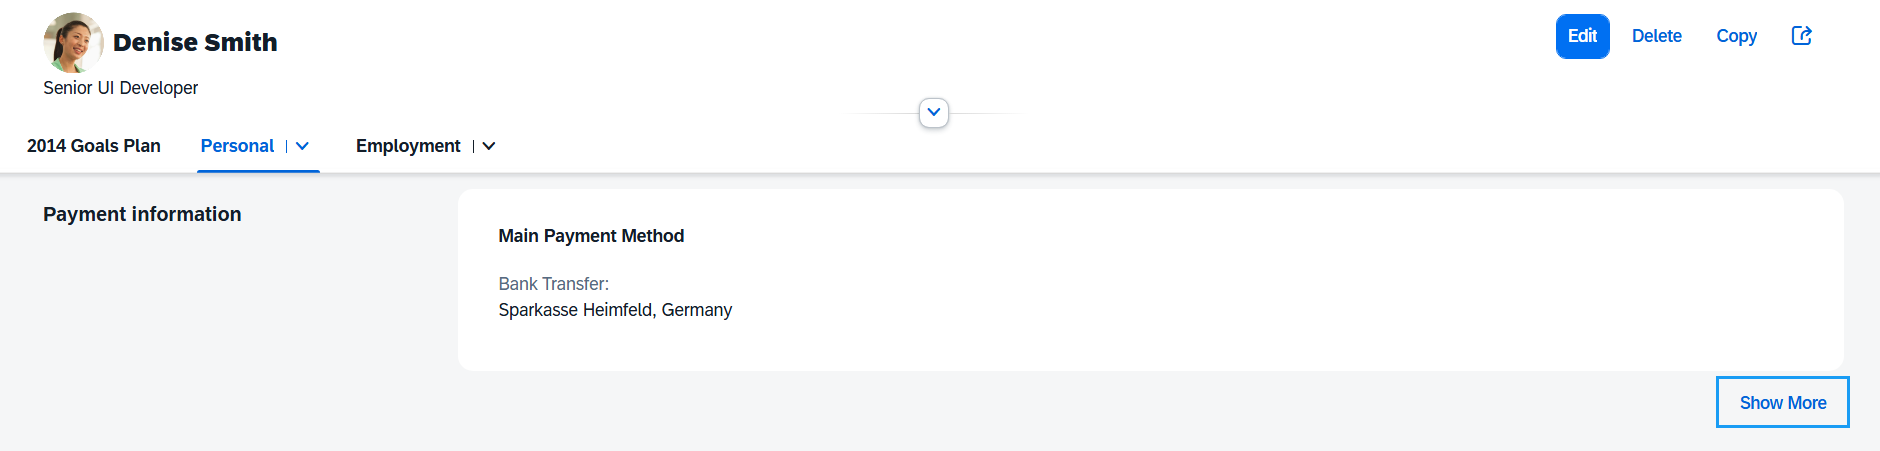Switch to the 2014 Goals Plan tab
This screenshot has height=451, width=1880.
[x=94, y=146]
